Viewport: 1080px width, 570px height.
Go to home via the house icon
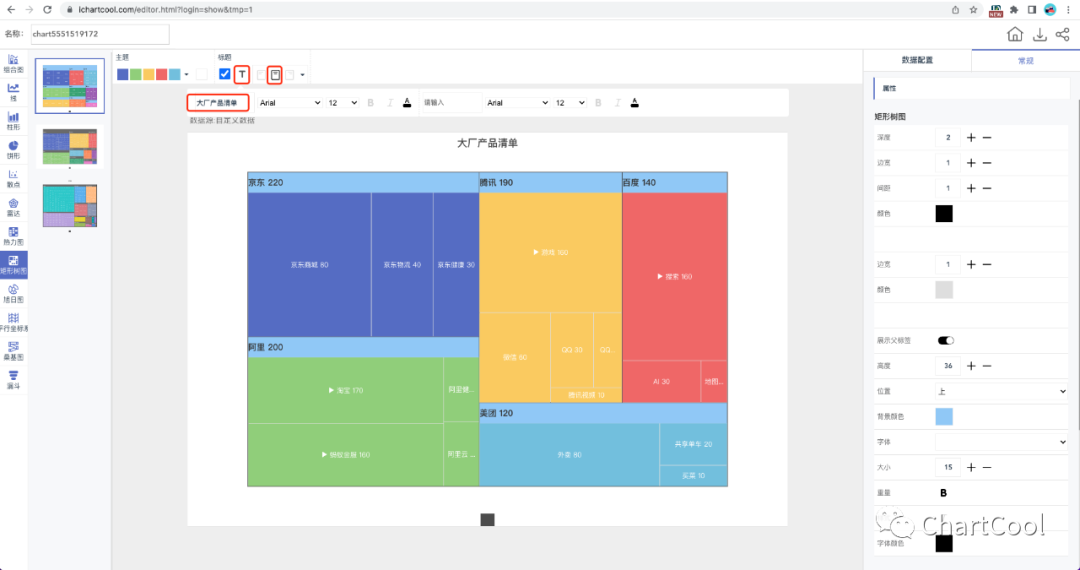click(1014, 34)
